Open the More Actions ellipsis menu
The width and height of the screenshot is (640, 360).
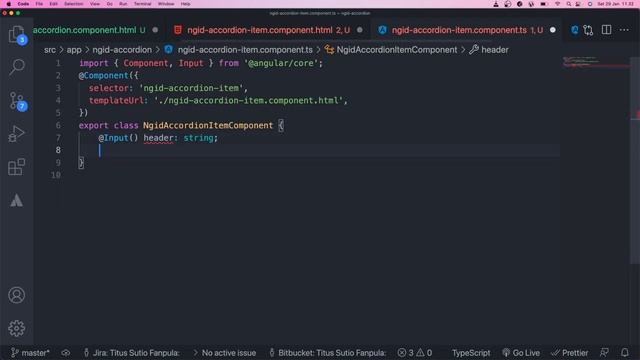coord(624,30)
